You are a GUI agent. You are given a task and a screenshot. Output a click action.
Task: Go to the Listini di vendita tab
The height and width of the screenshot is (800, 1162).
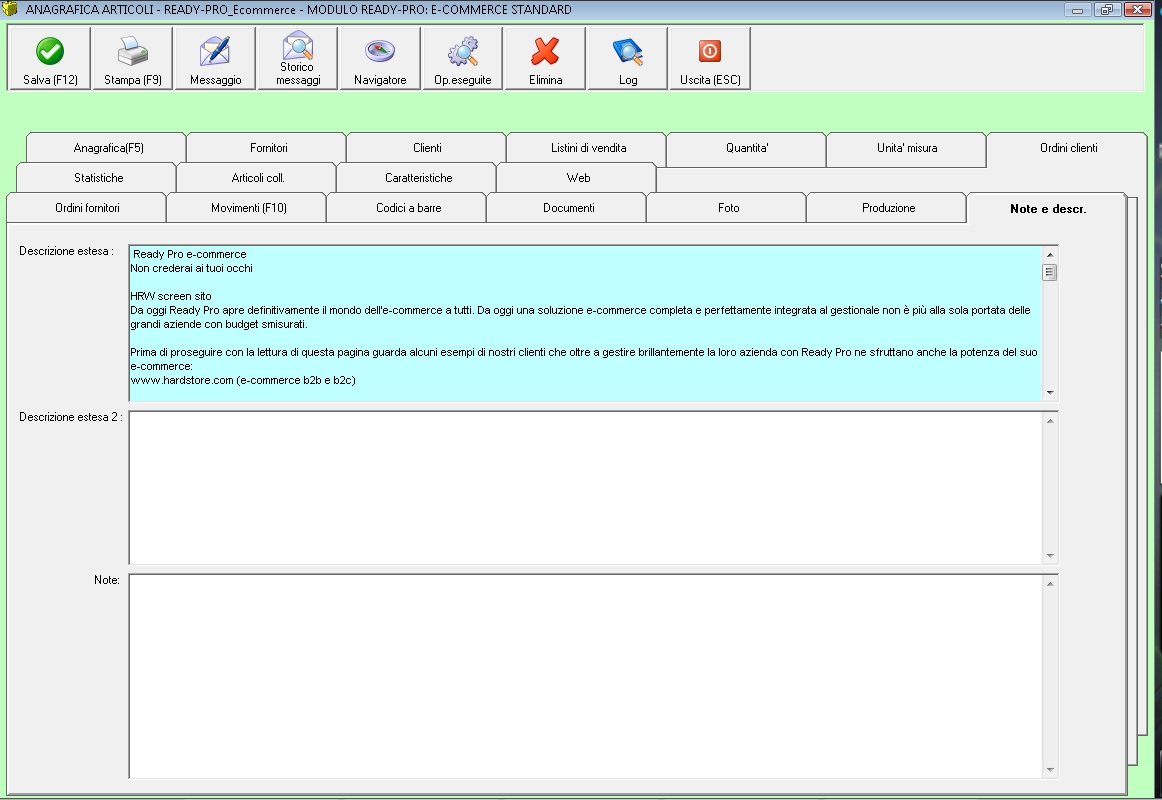(x=588, y=148)
